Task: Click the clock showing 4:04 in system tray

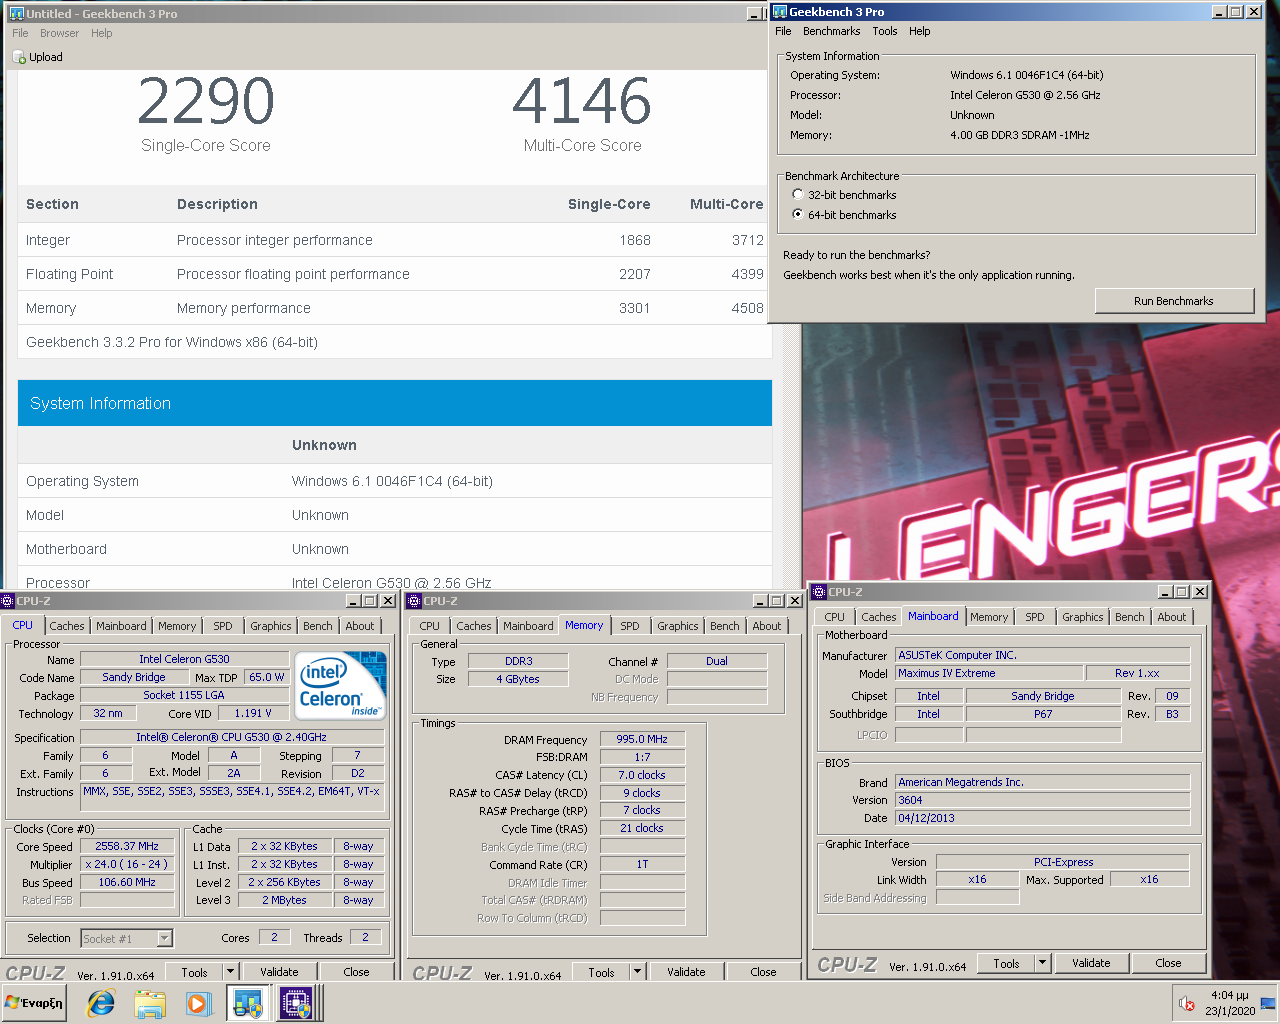Action: (1229, 995)
